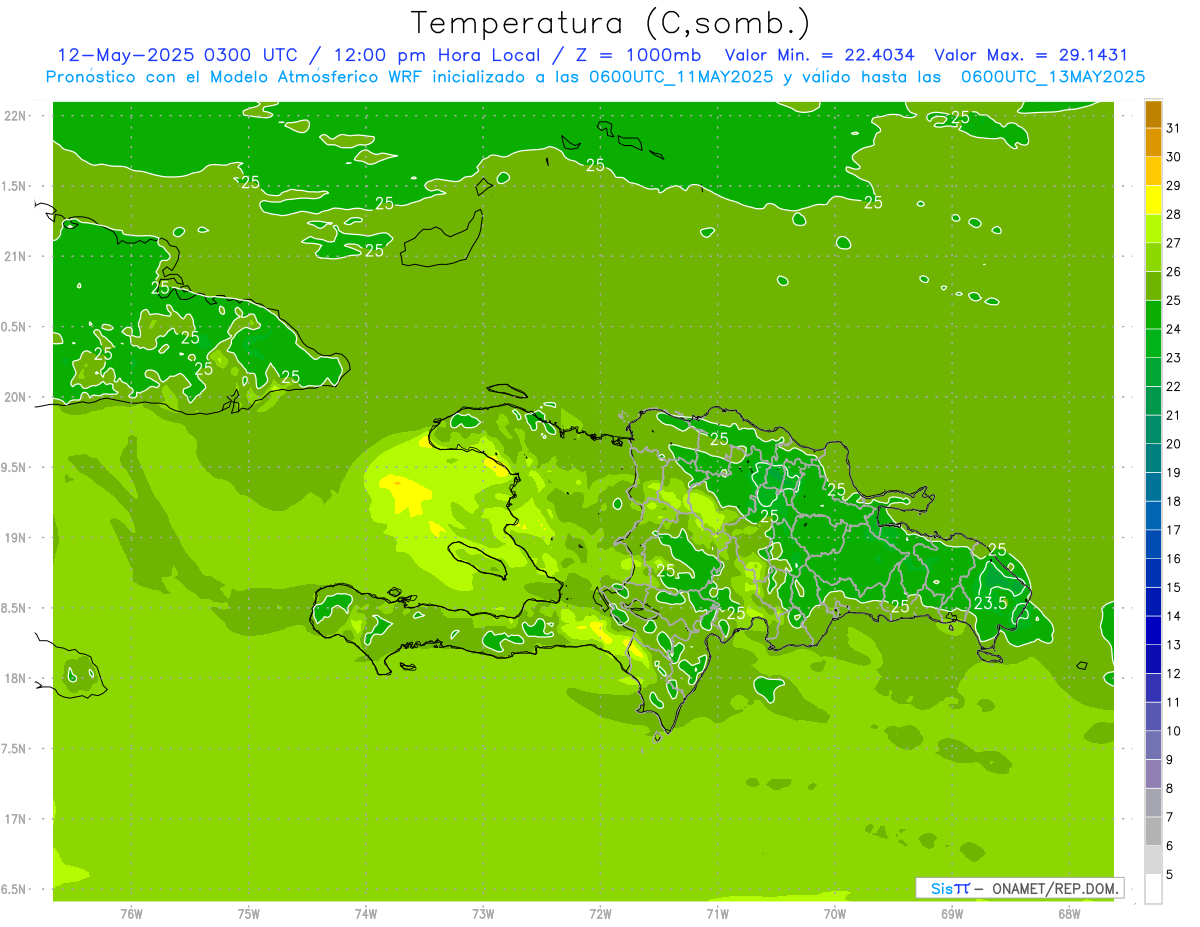1200x927 pixels.
Task: Click the color scale label '26'
Action: 1174,272
